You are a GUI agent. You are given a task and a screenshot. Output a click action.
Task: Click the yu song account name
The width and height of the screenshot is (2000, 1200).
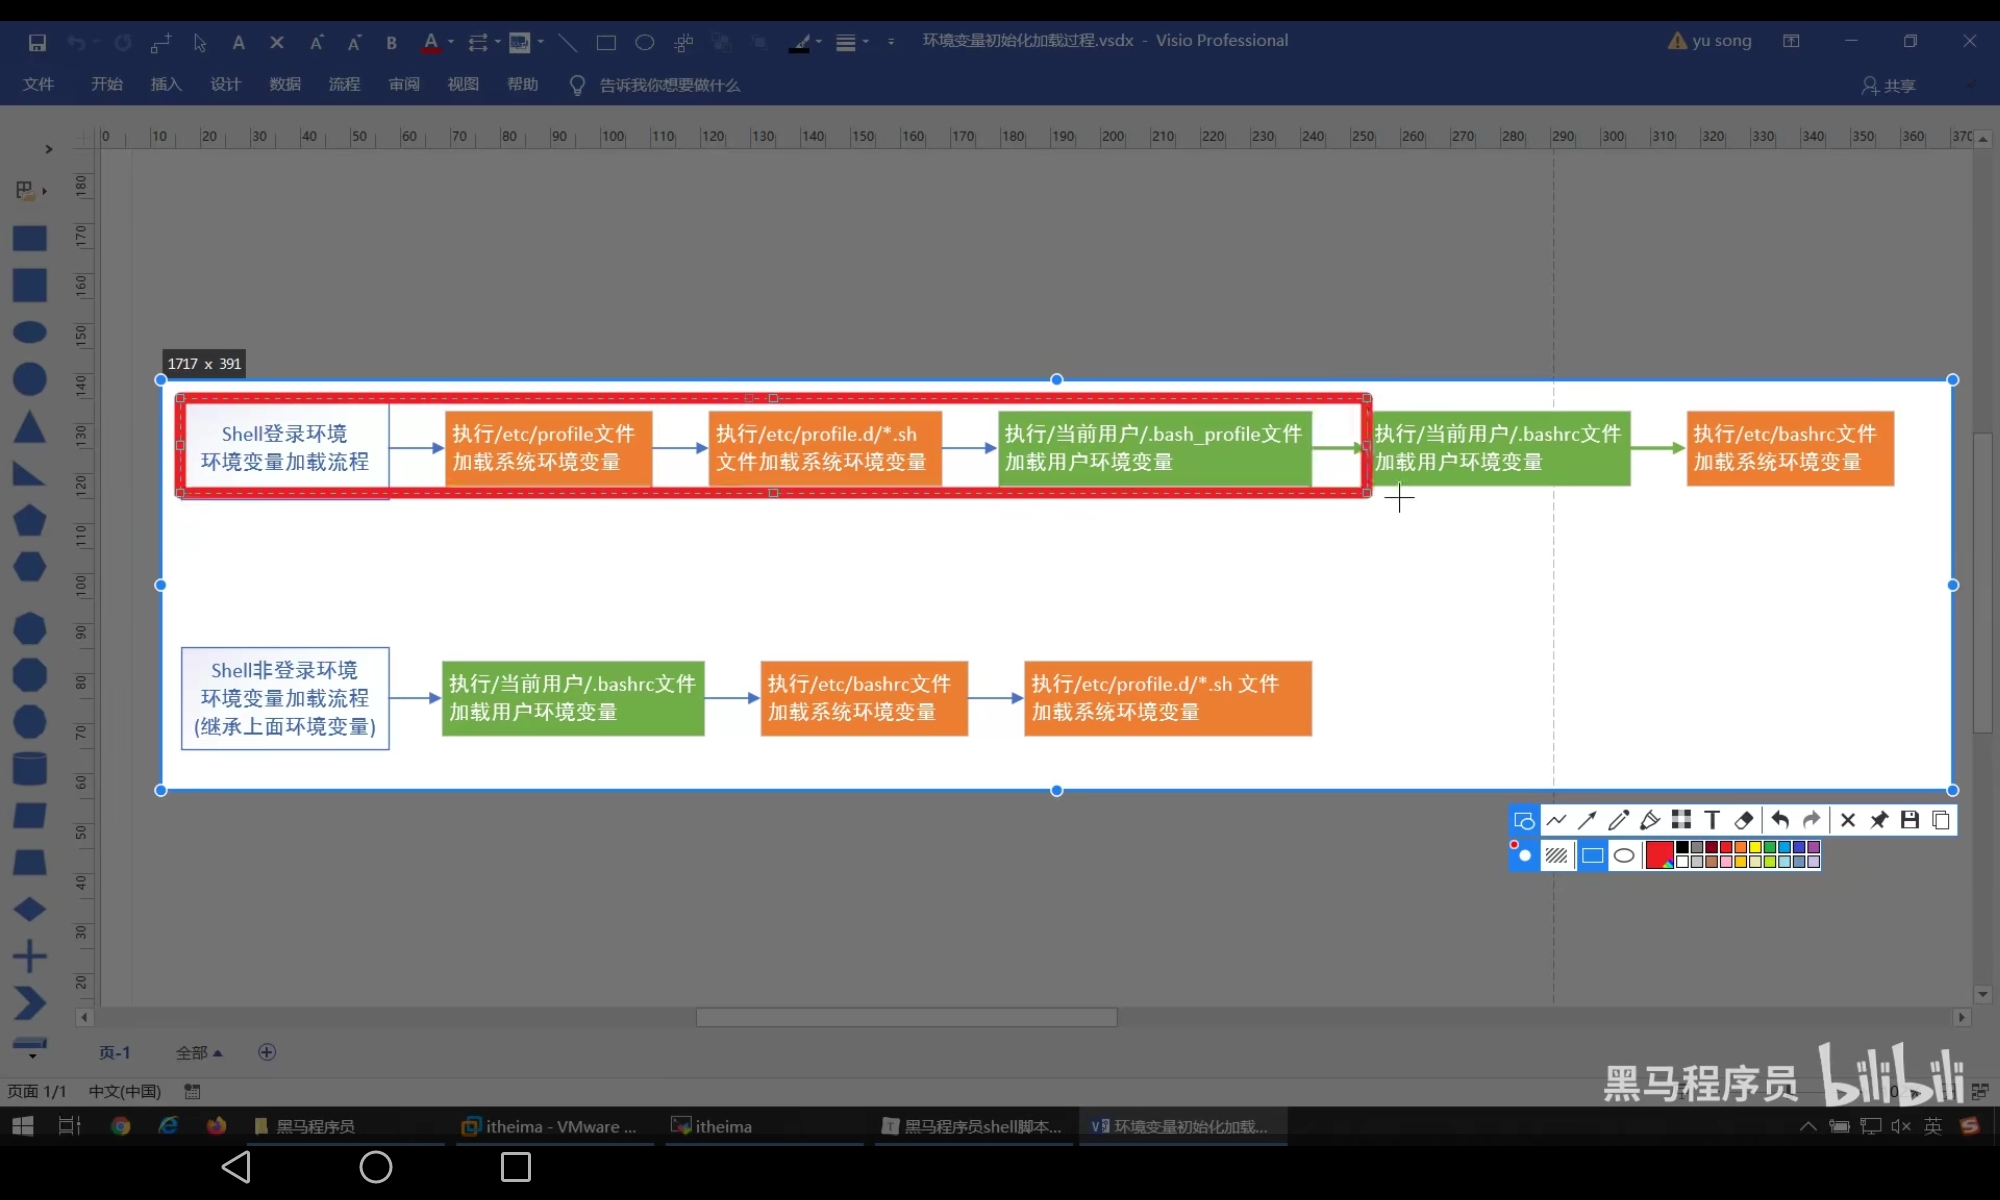[1722, 41]
